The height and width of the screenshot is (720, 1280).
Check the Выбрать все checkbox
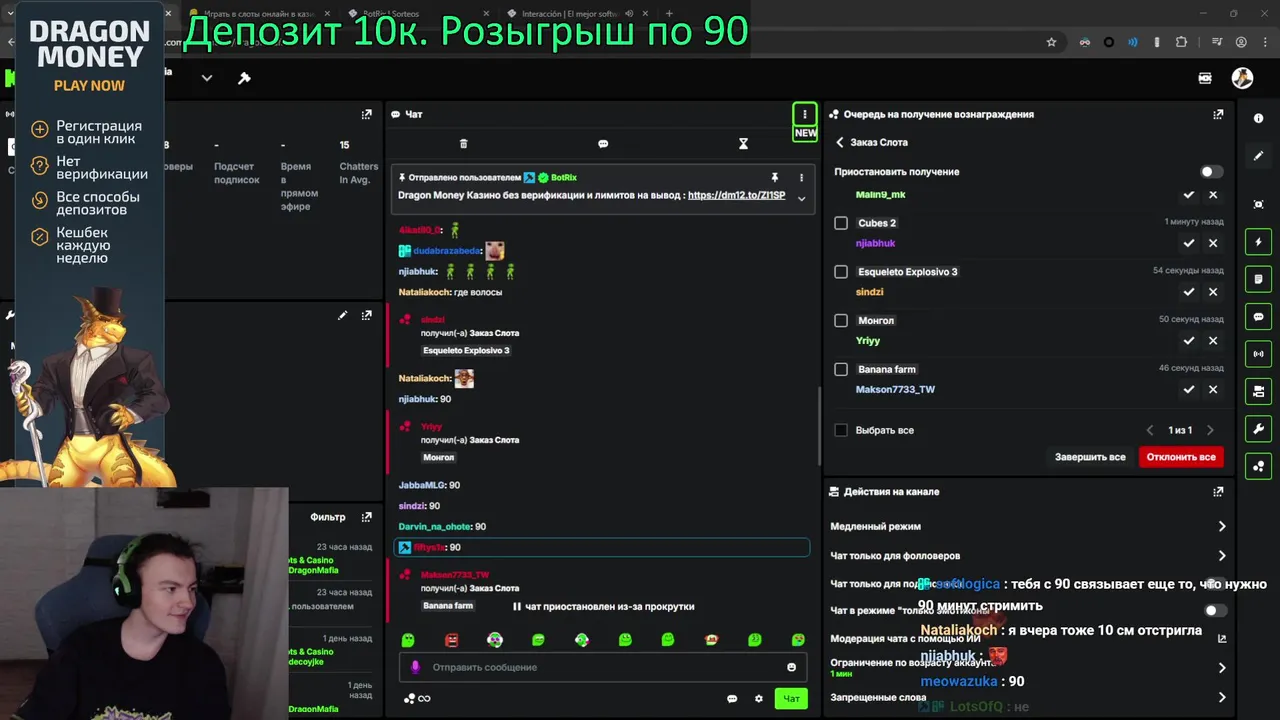point(841,430)
